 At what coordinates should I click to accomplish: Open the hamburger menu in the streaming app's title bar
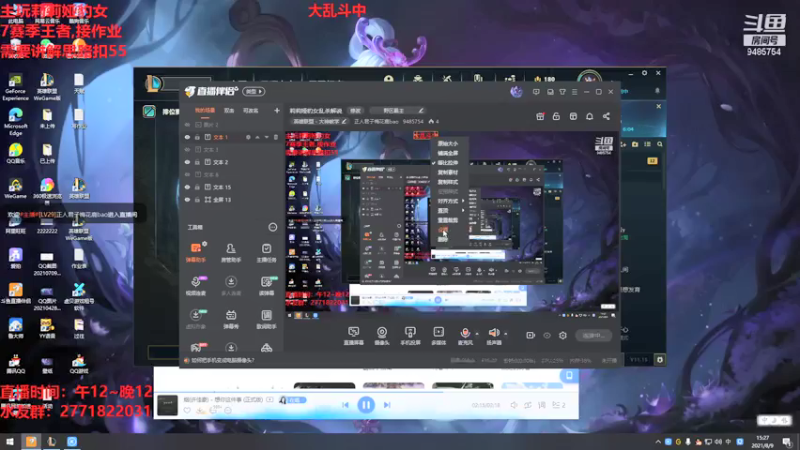574,92
